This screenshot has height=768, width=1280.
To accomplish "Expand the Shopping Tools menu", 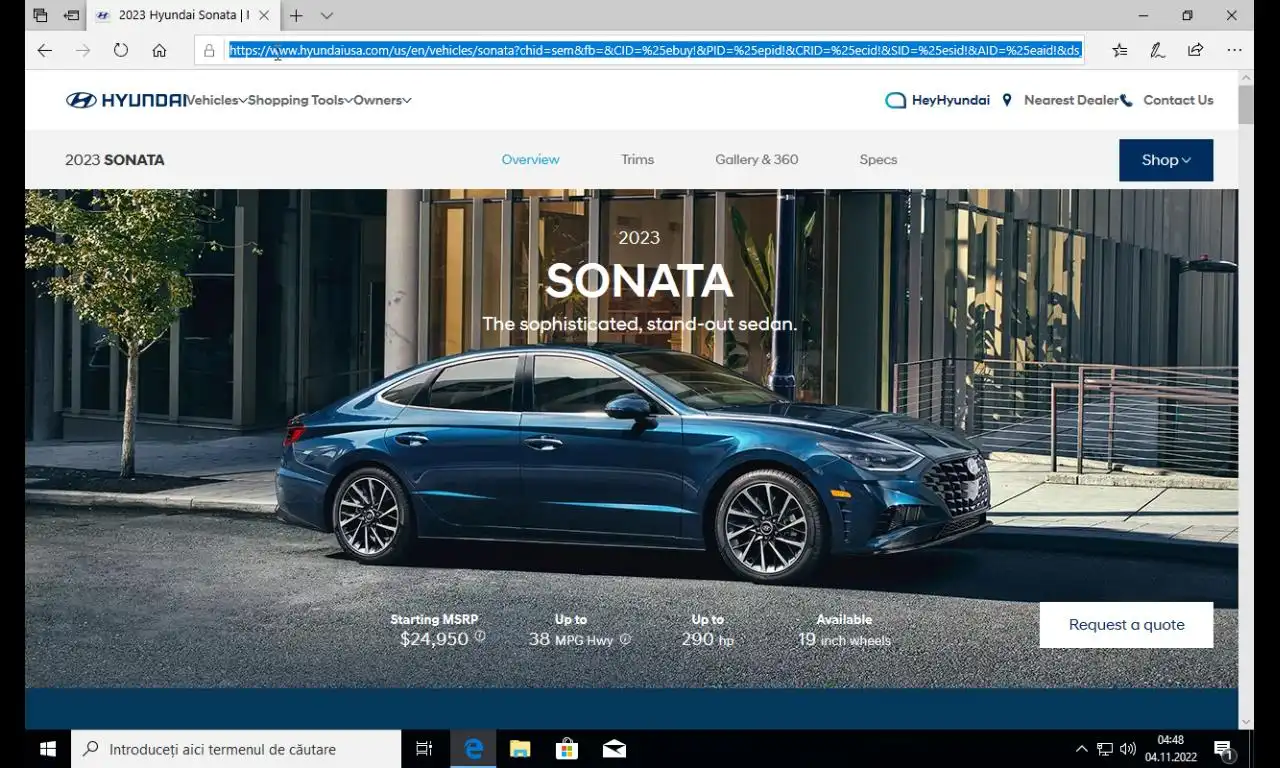I will point(300,100).
